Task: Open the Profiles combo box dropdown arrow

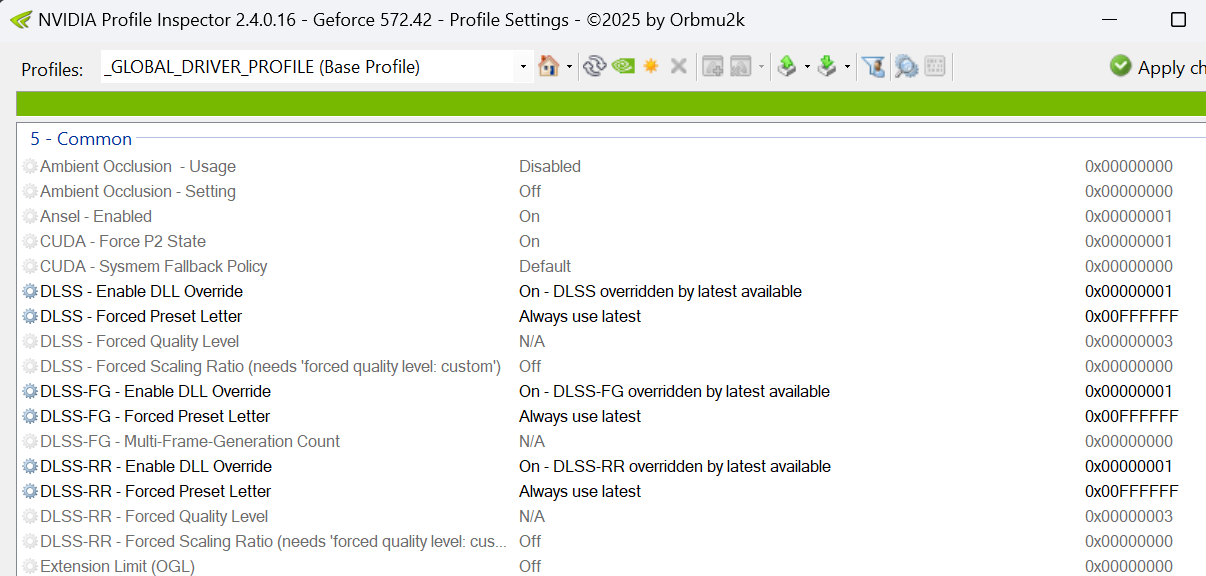Action: 523,67
